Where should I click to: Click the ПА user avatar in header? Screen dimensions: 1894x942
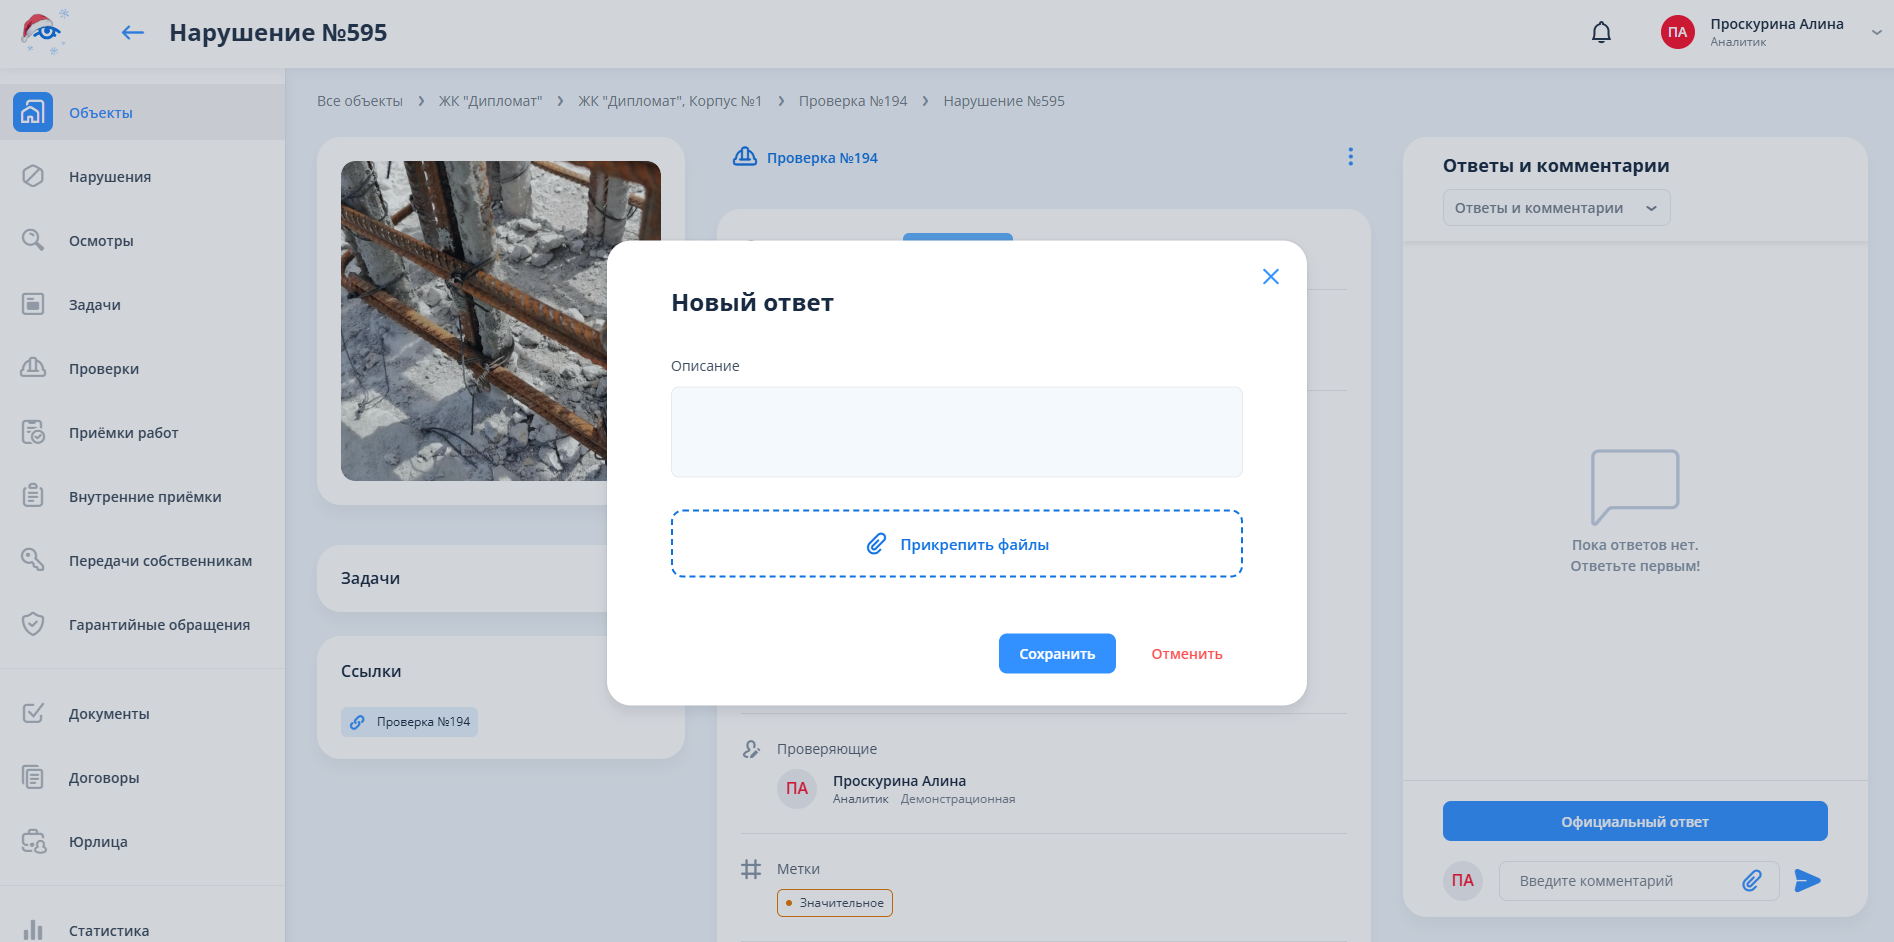1677,32
